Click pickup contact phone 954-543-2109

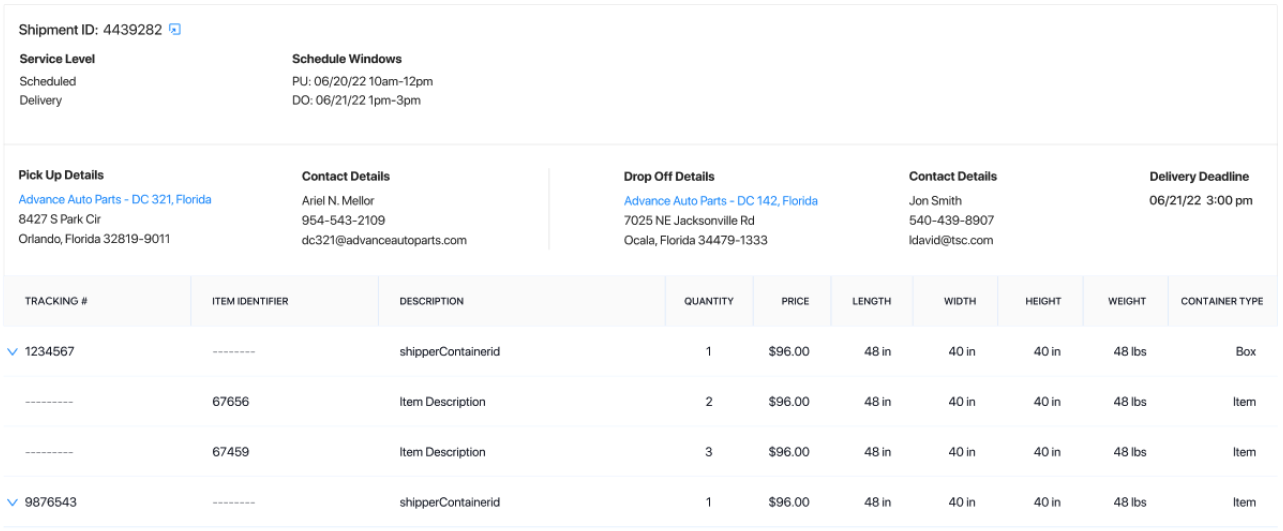343,220
